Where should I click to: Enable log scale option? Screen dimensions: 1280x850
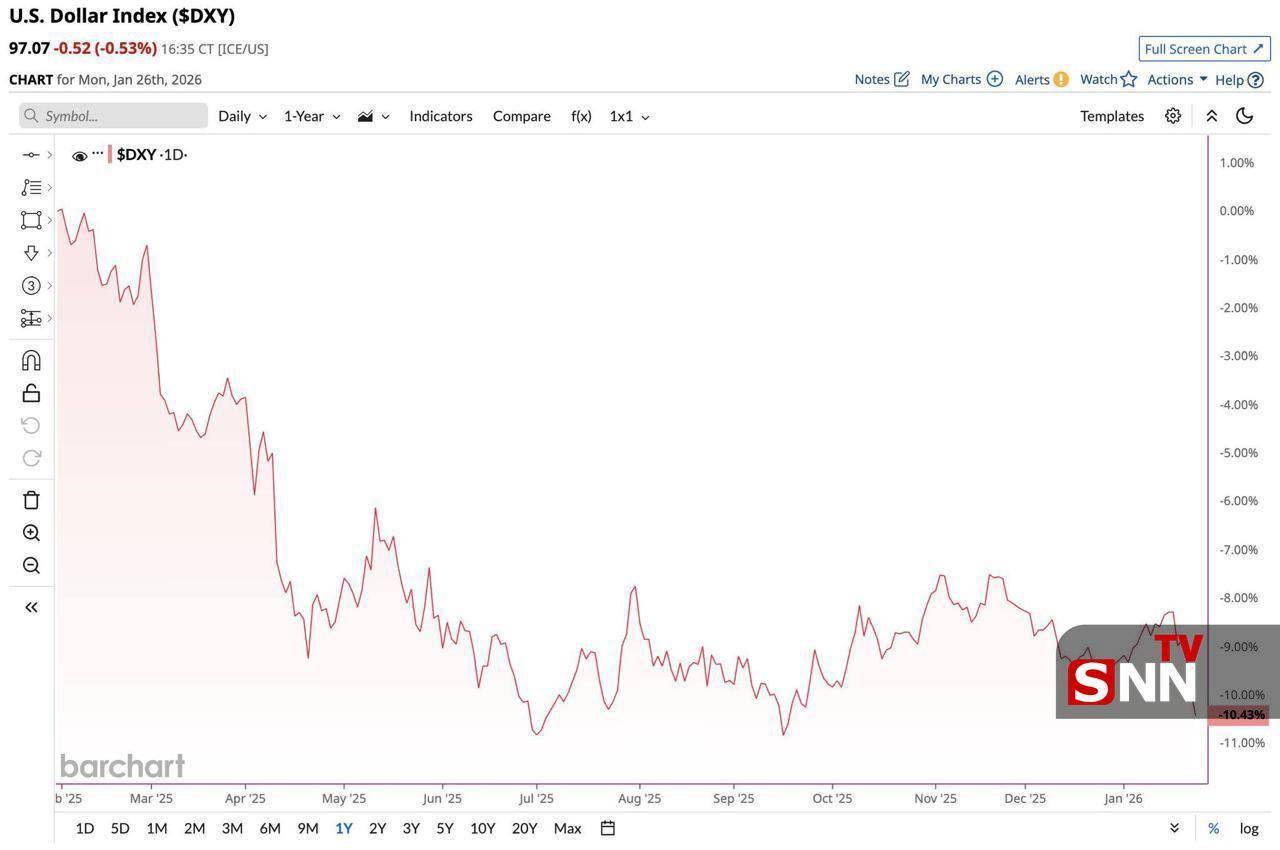point(1249,828)
